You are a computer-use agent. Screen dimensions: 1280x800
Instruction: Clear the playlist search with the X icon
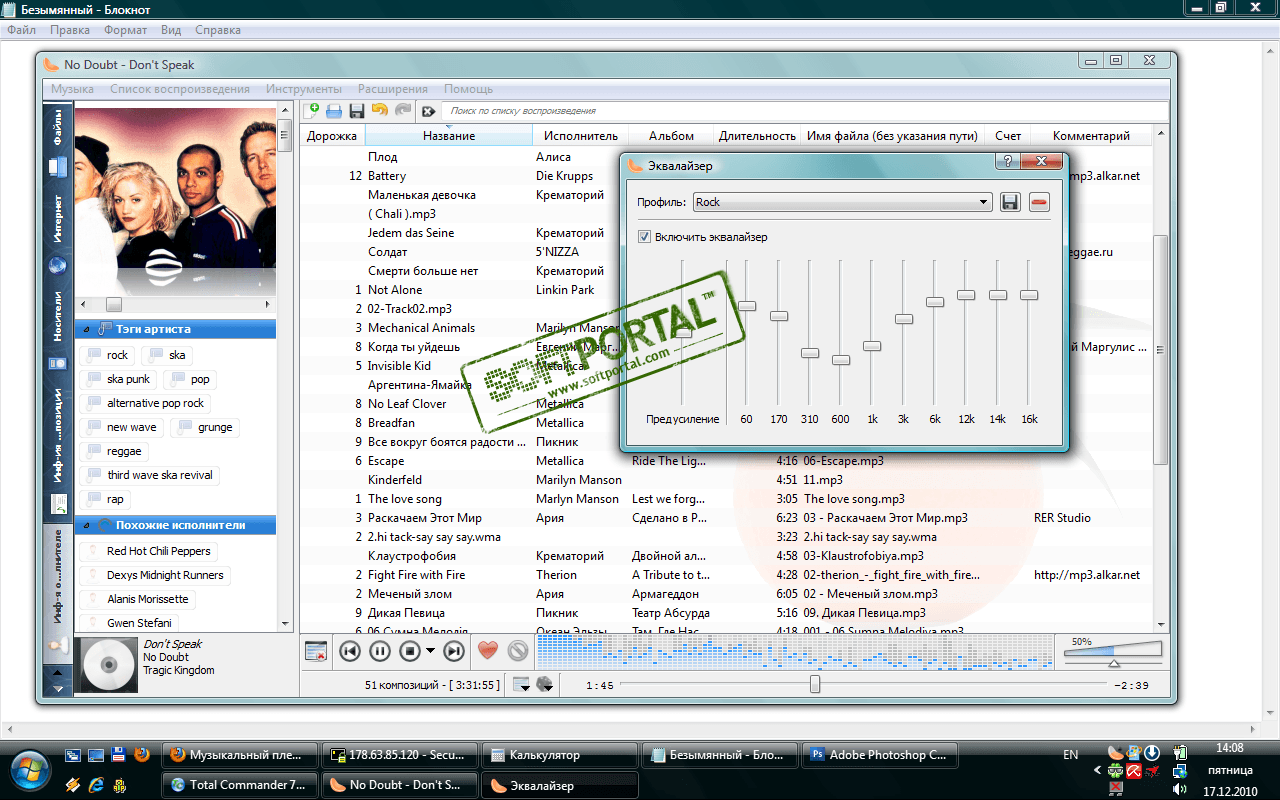pos(429,111)
